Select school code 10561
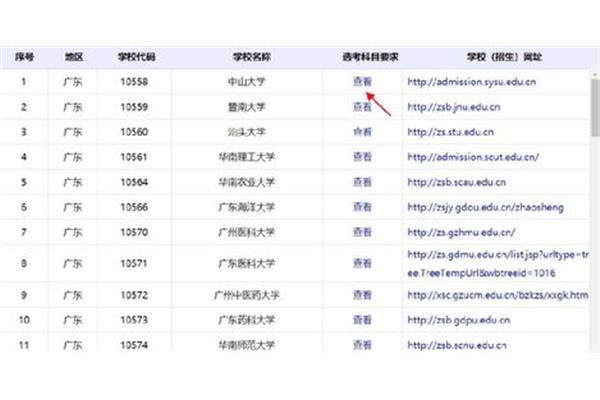Viewport: 600px width, 400px height. (134, 157)
